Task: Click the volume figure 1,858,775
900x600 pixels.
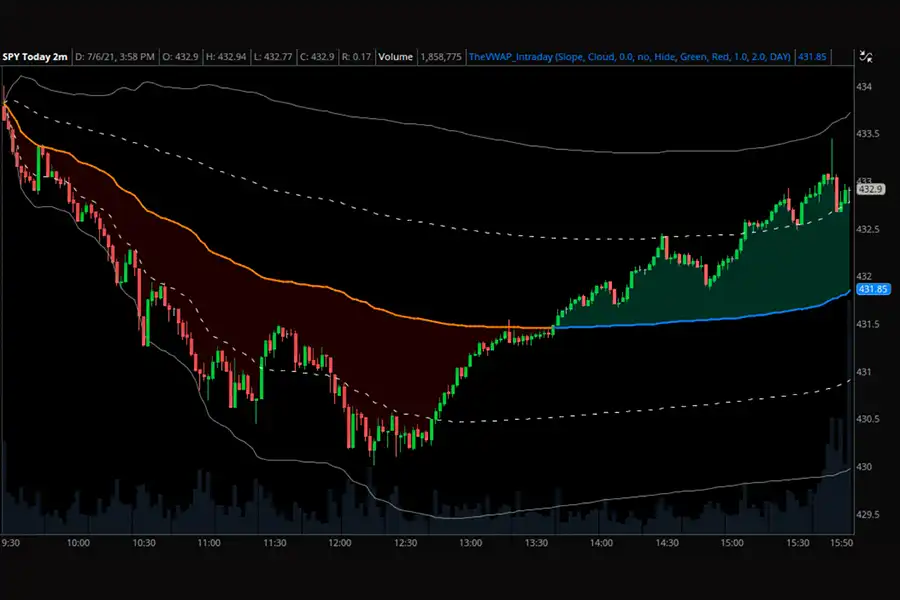Action: (441, 57)
